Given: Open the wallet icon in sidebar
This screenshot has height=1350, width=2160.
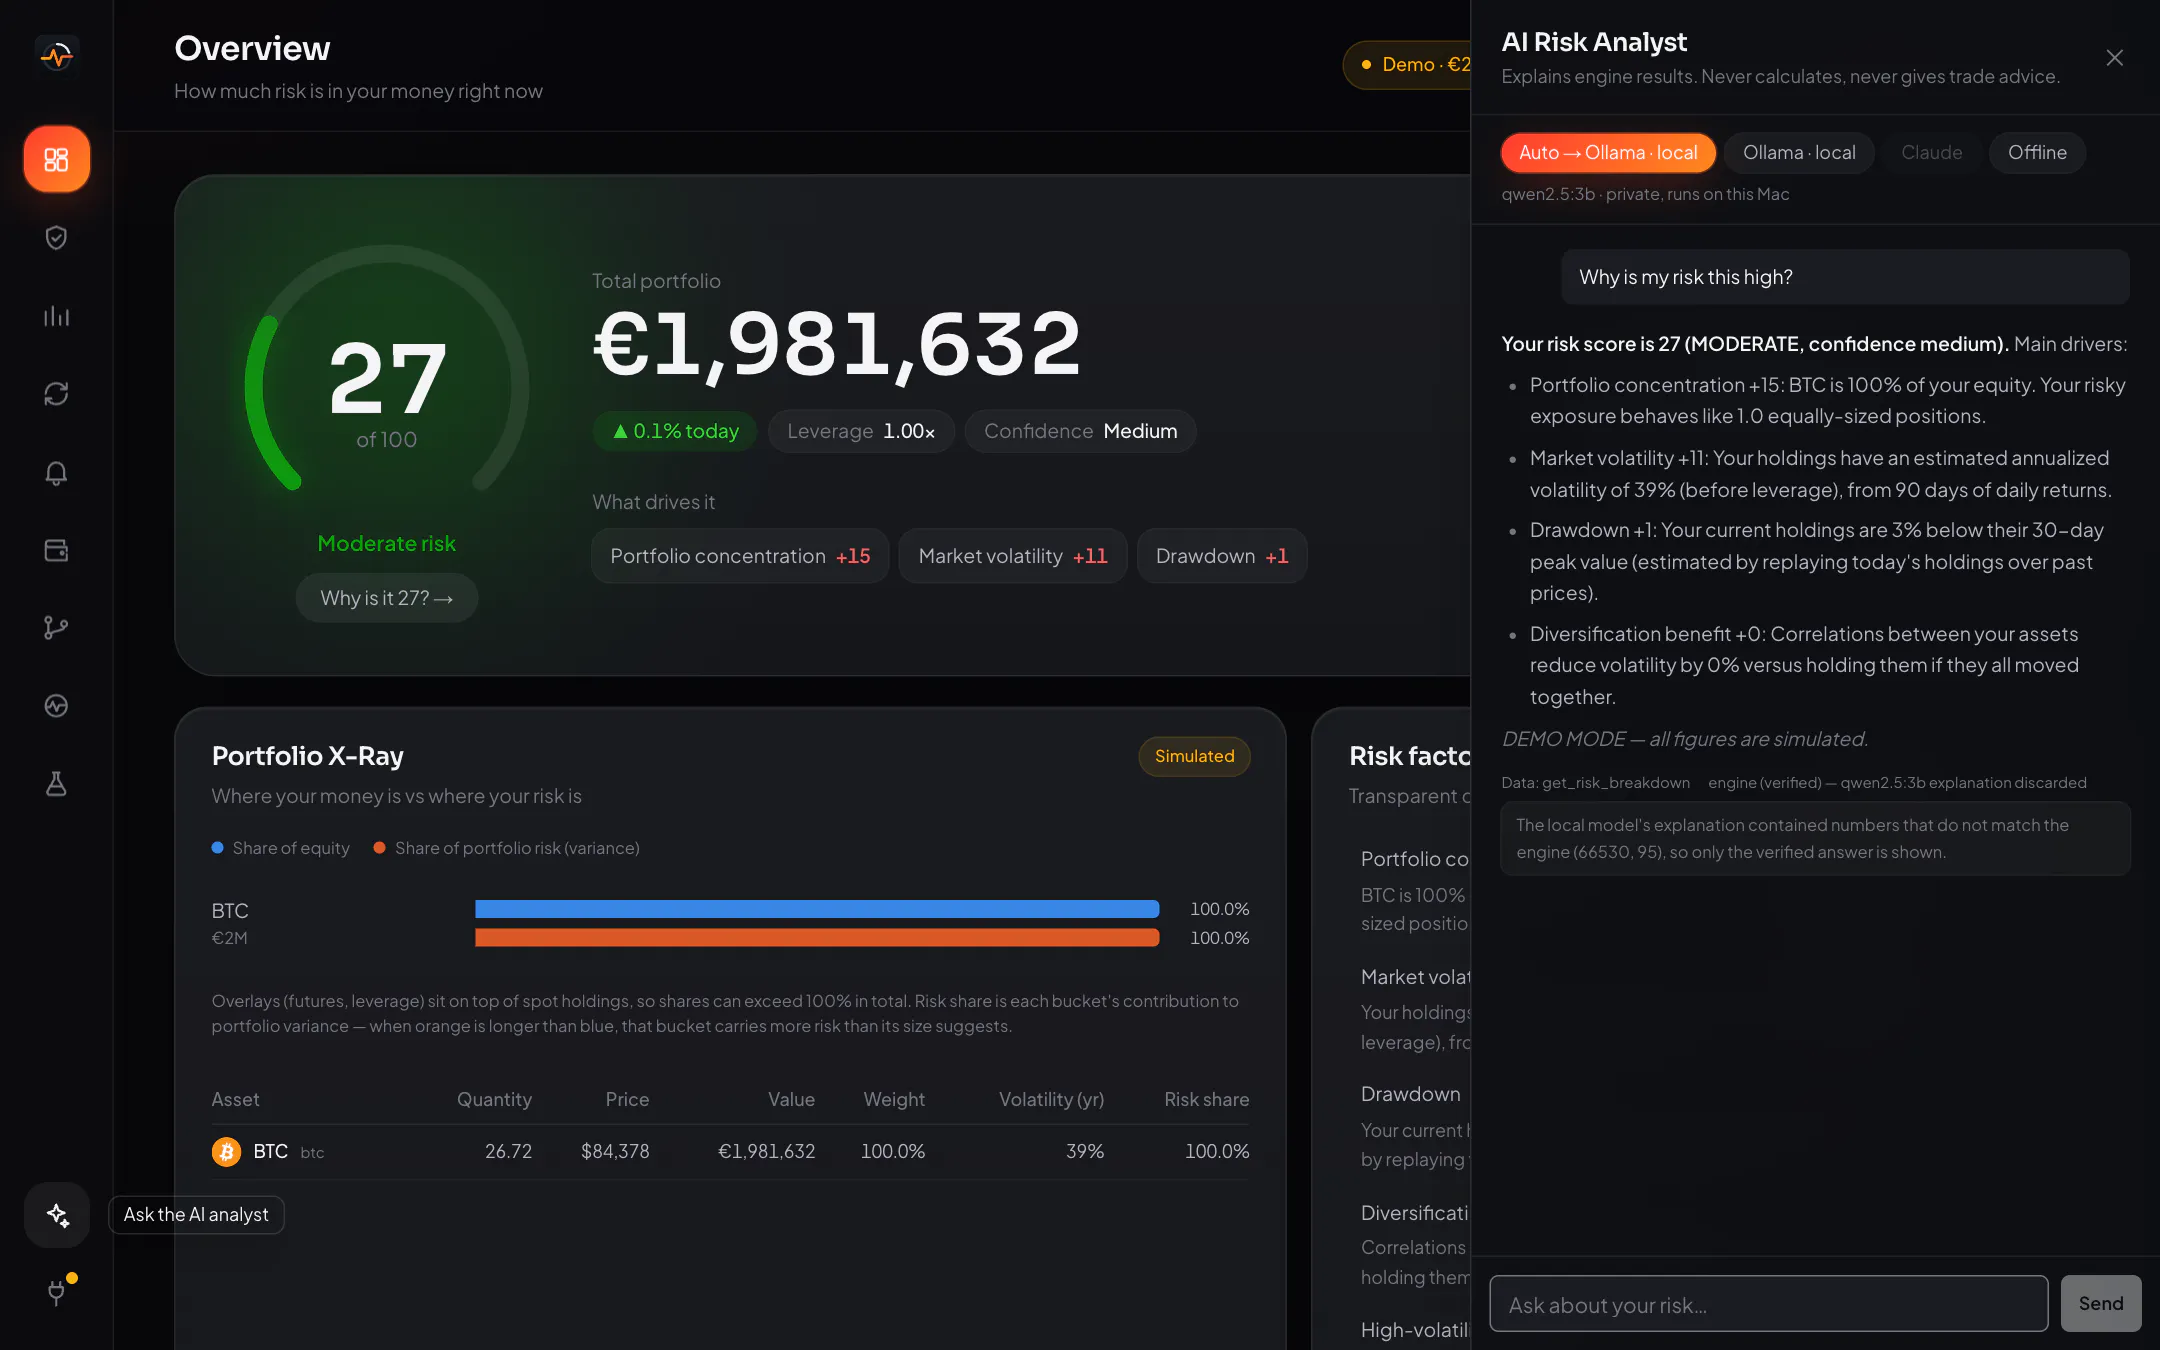Looking at the screenshot, I should (x=56, y=551).
